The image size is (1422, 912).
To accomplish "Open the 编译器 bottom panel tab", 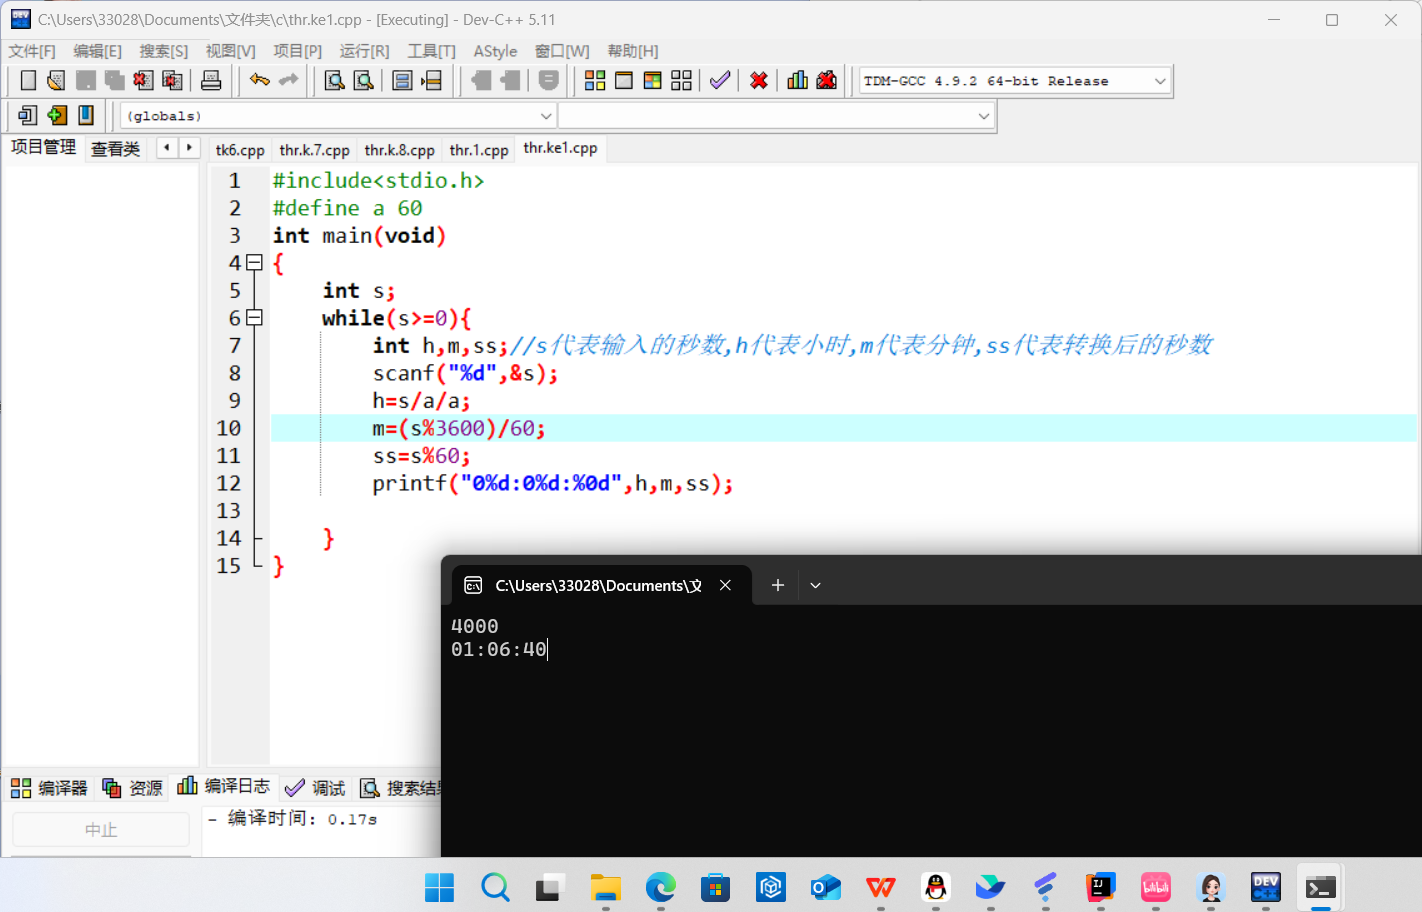I will pyautogui.click(x=49, y=788).
